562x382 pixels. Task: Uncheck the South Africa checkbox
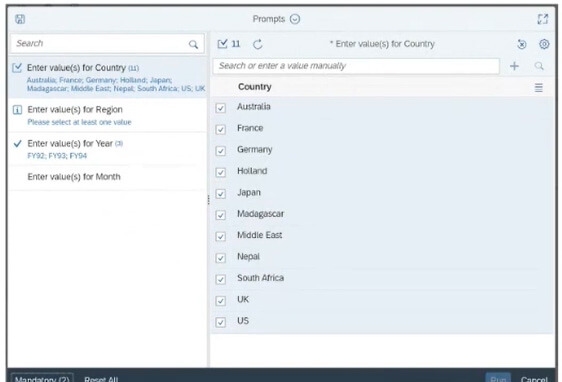coord(221,279)
